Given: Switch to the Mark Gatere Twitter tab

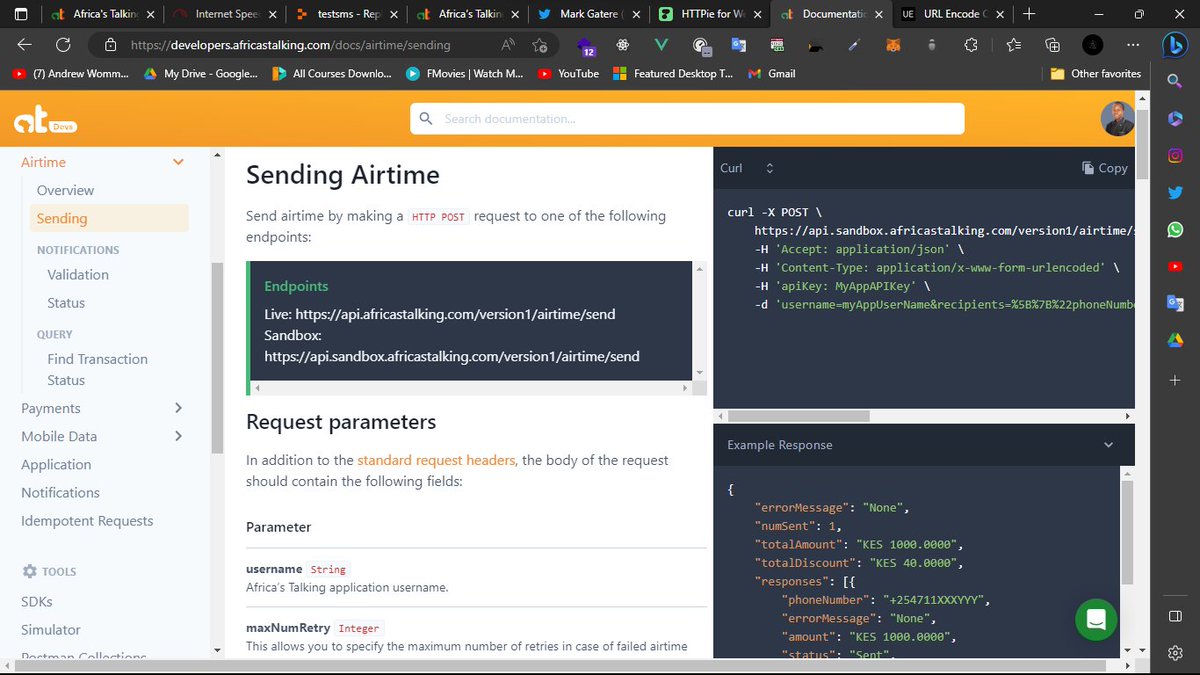Looking at the screenshot, I should [x=591, y=14].
